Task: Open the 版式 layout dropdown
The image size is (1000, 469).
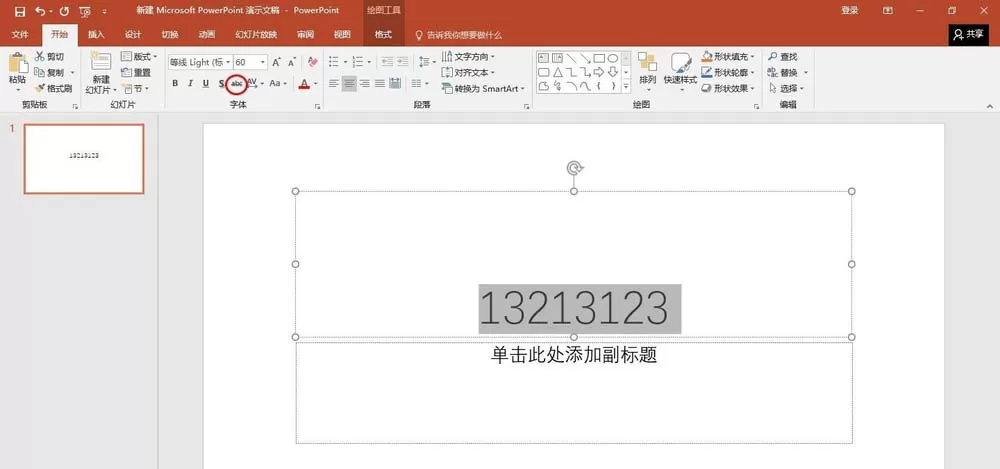Action: pos(138,57)
